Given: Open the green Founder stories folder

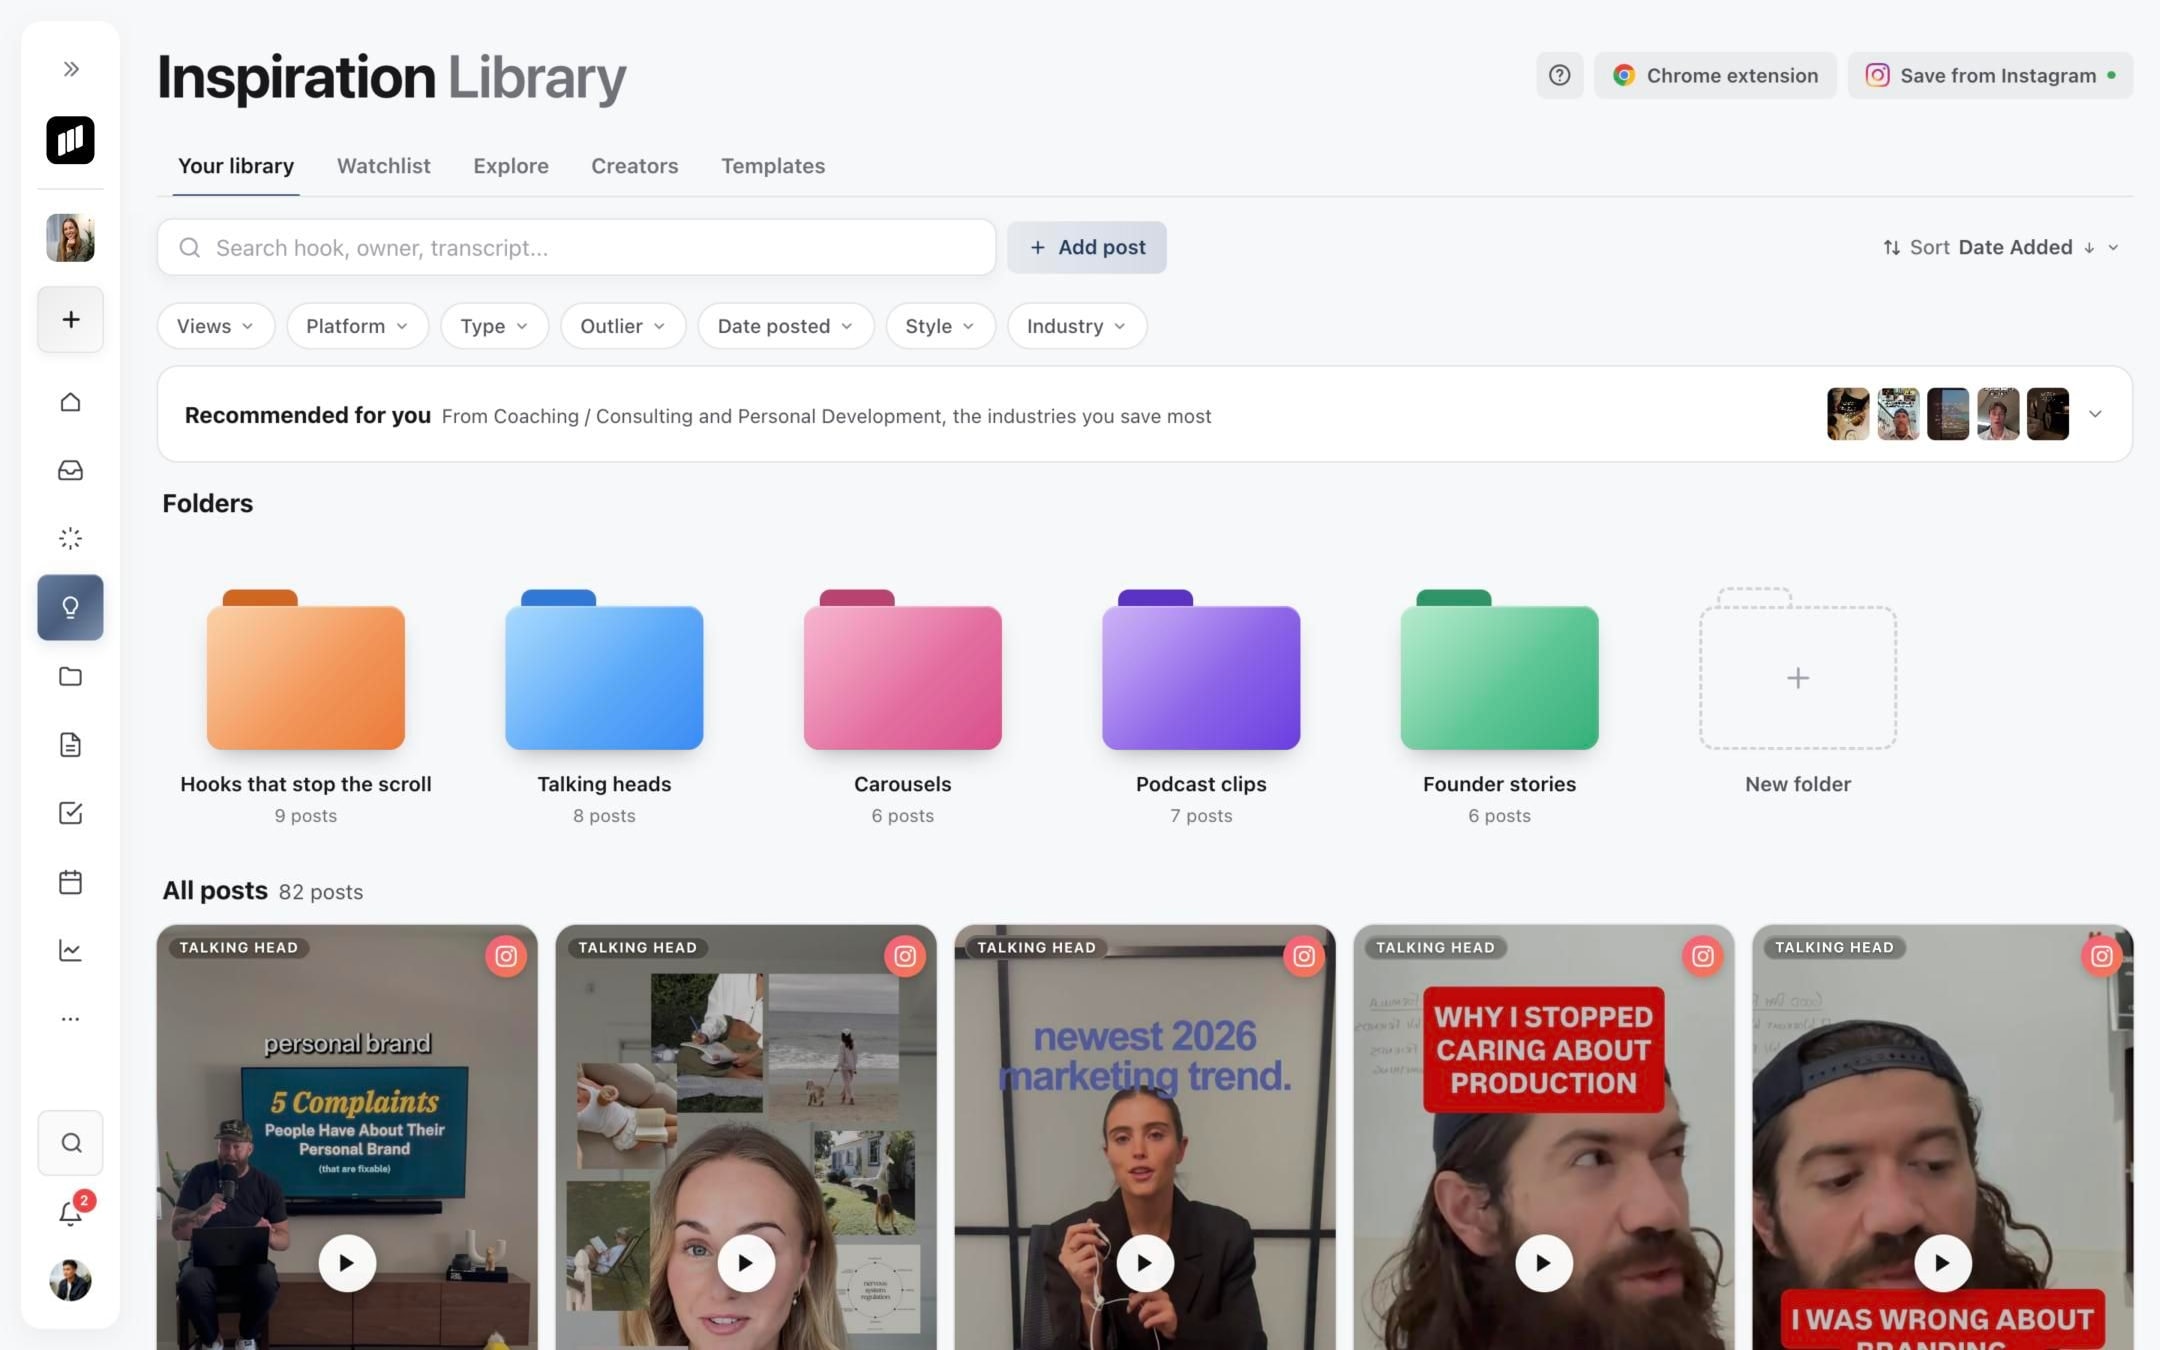Looking at the screenshot, I should 1499,670.
